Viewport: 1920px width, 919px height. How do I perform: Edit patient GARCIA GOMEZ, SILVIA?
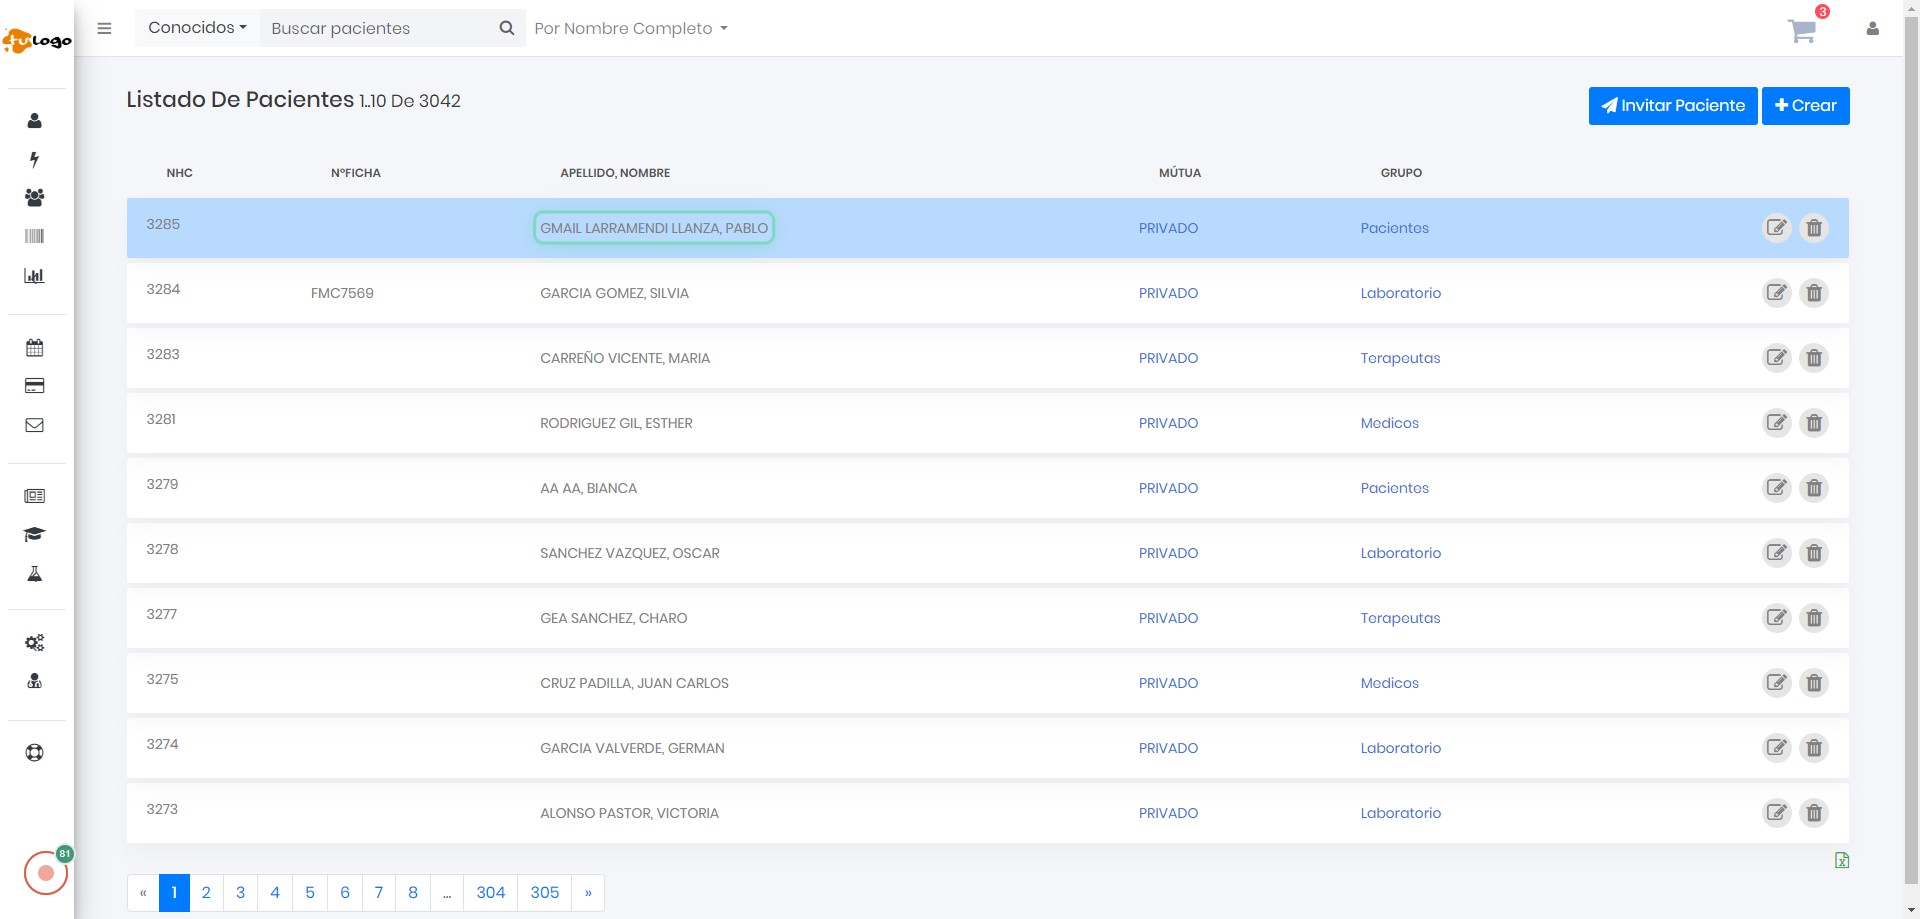click(x=1776, y=293)
